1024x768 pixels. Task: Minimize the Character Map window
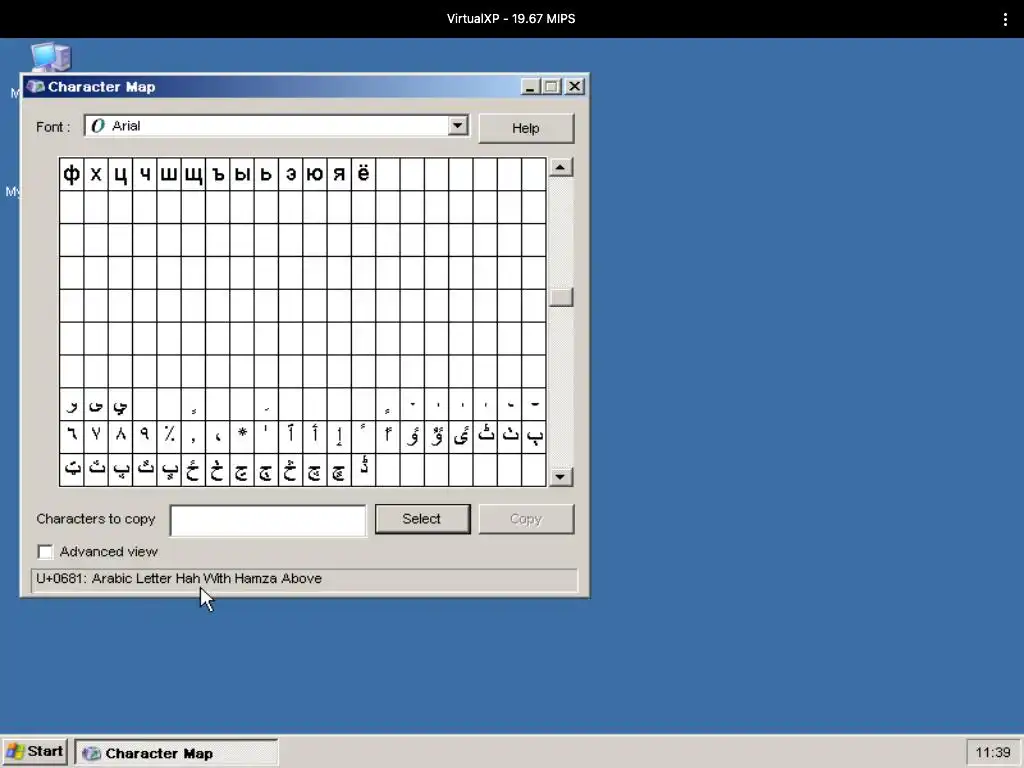530,86
